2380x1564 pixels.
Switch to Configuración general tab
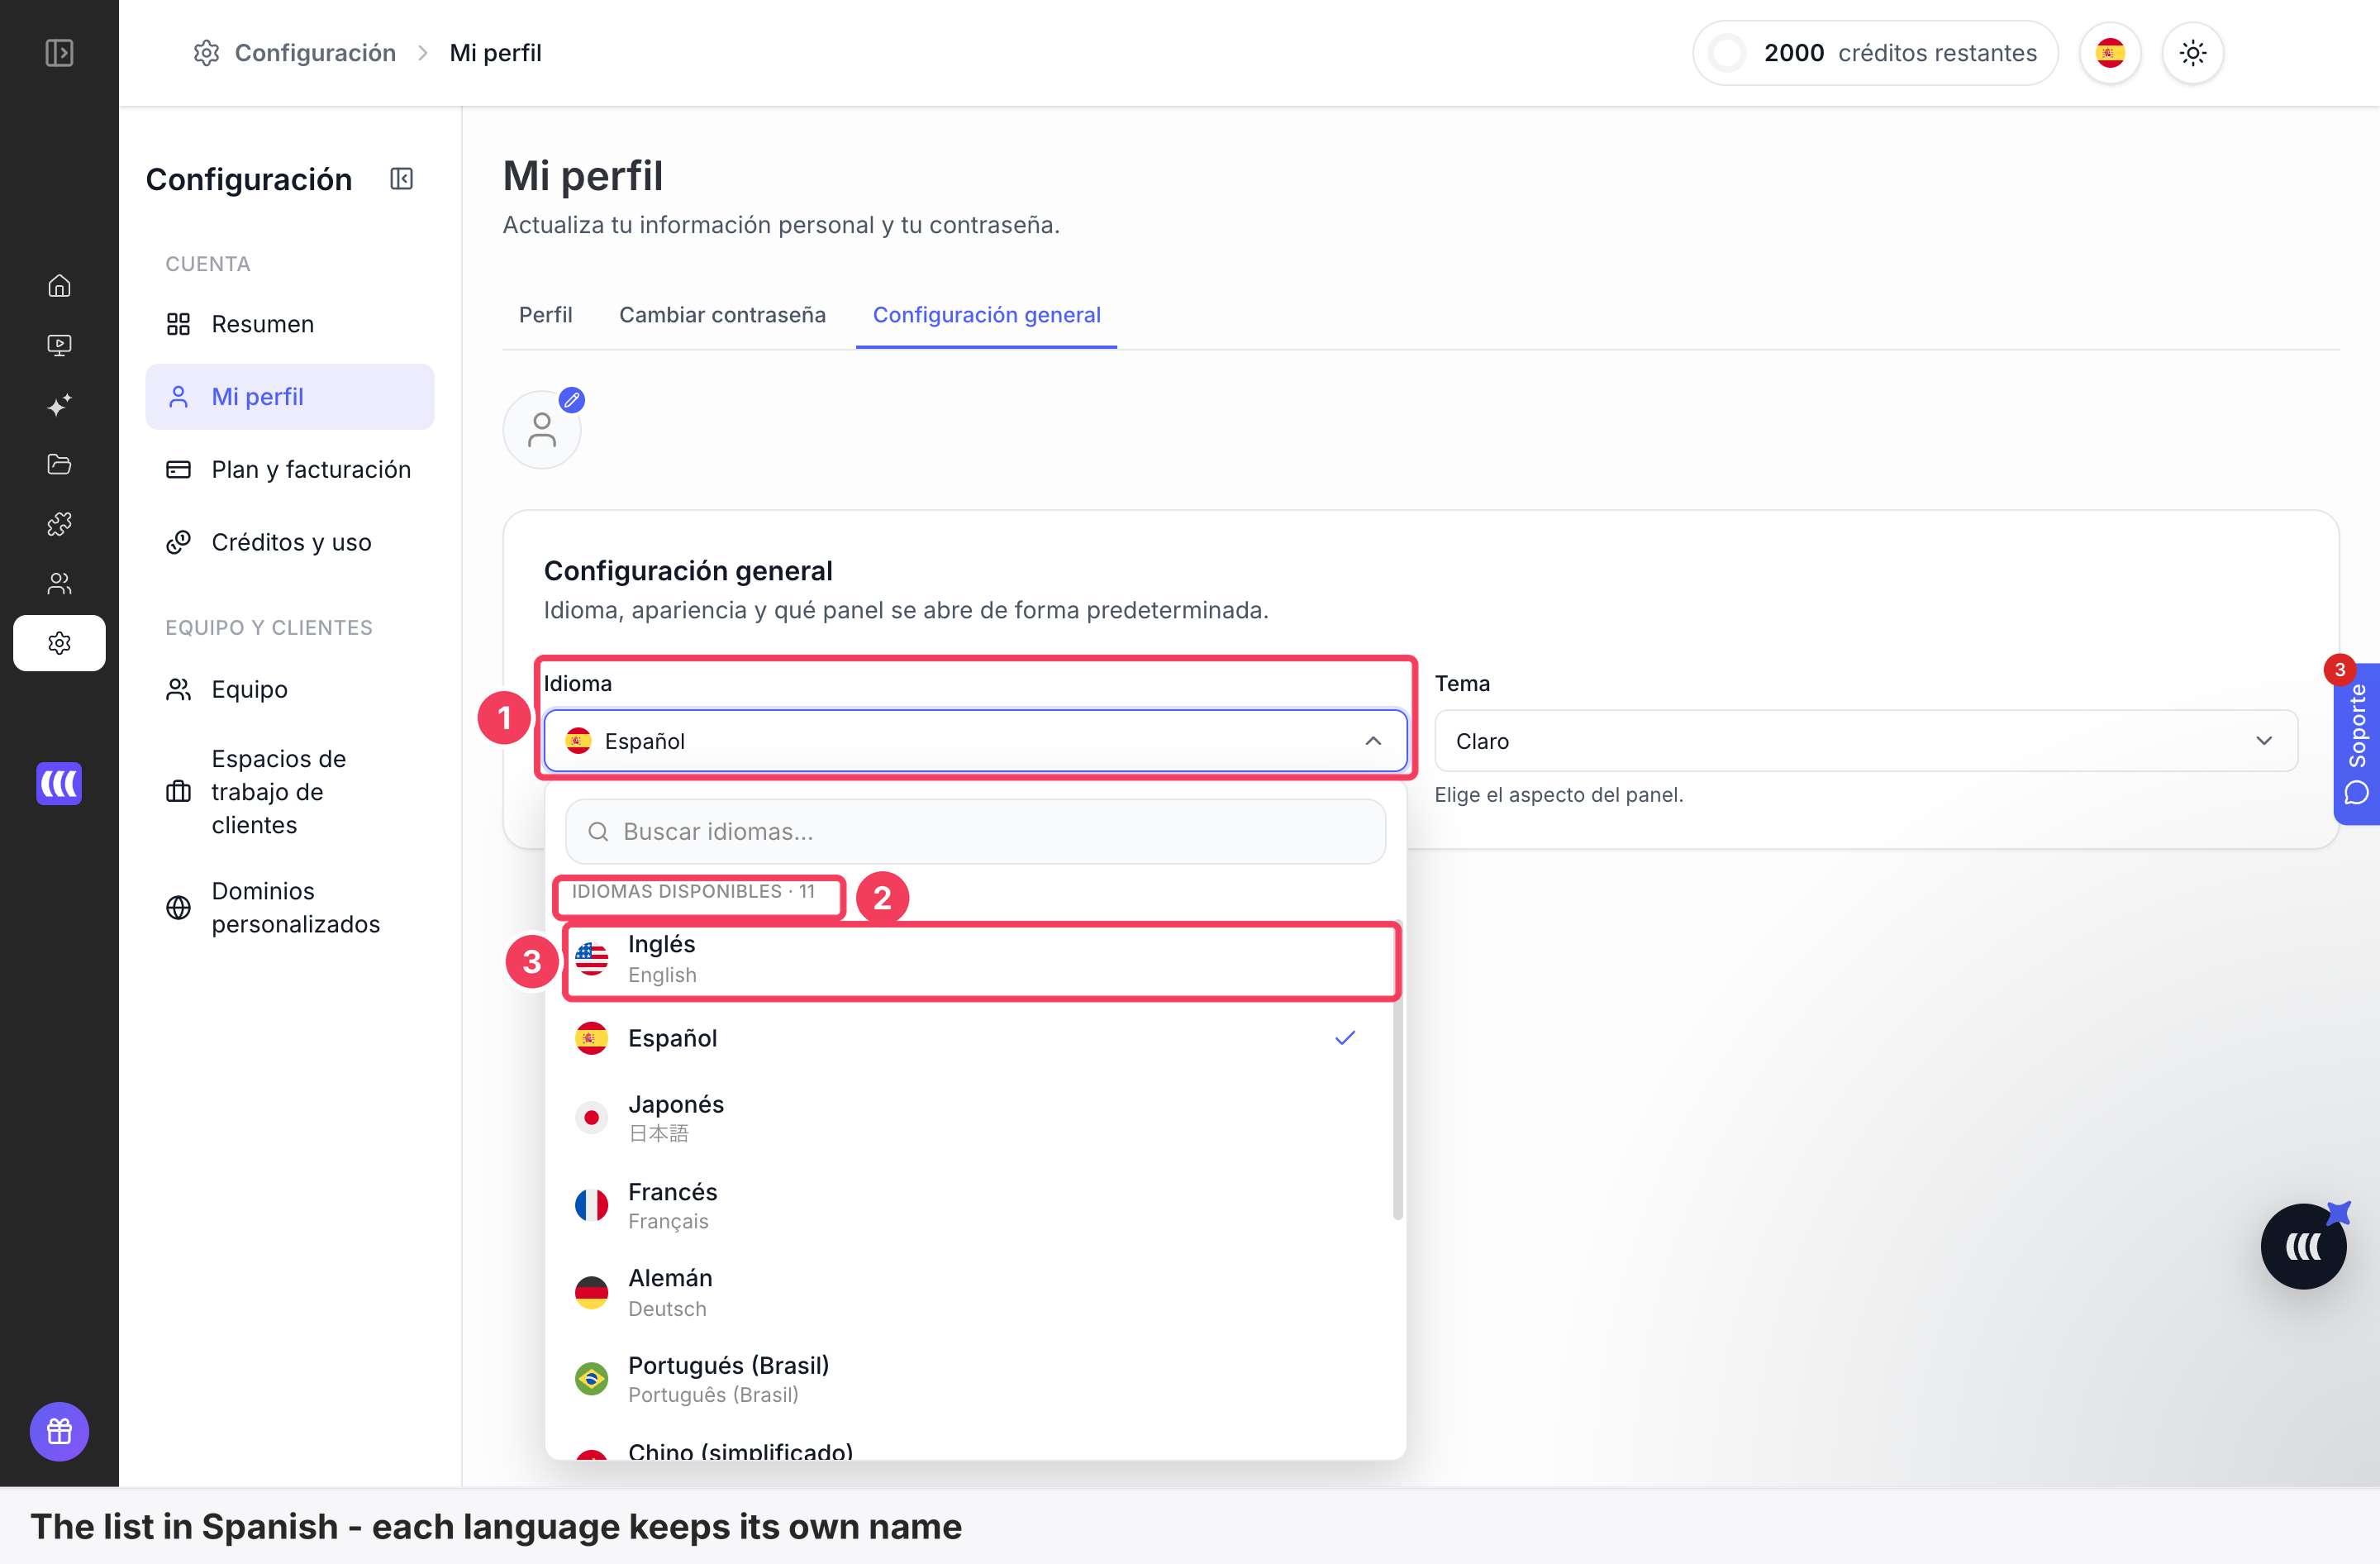tap(986, 315)
